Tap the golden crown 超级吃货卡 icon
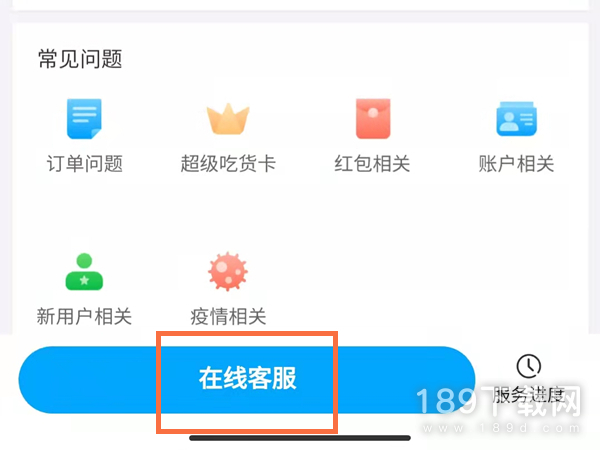This screenshot has width=600, height=450. pos(228,119)
